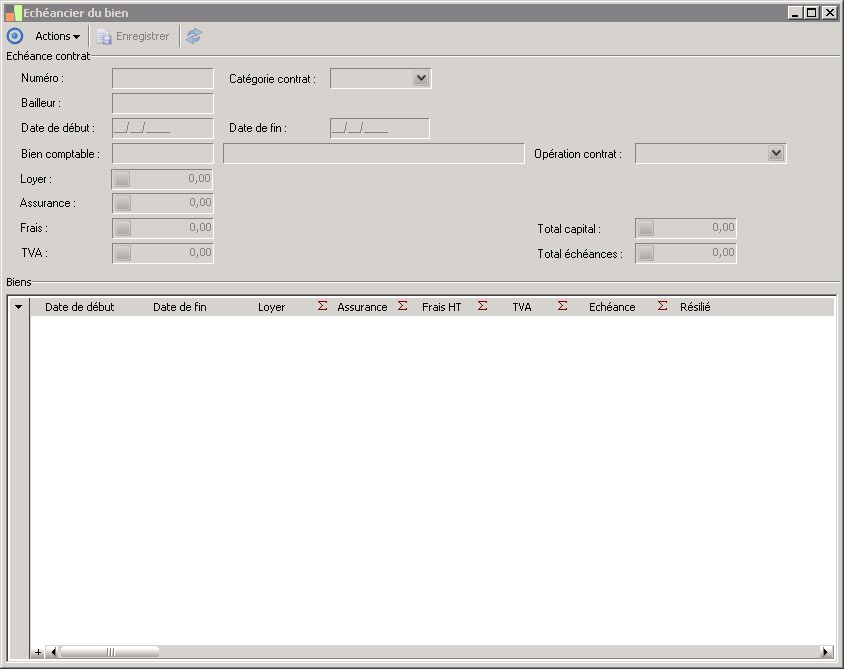Click the Assurance amount value 0,00

(x=200, y=202)
